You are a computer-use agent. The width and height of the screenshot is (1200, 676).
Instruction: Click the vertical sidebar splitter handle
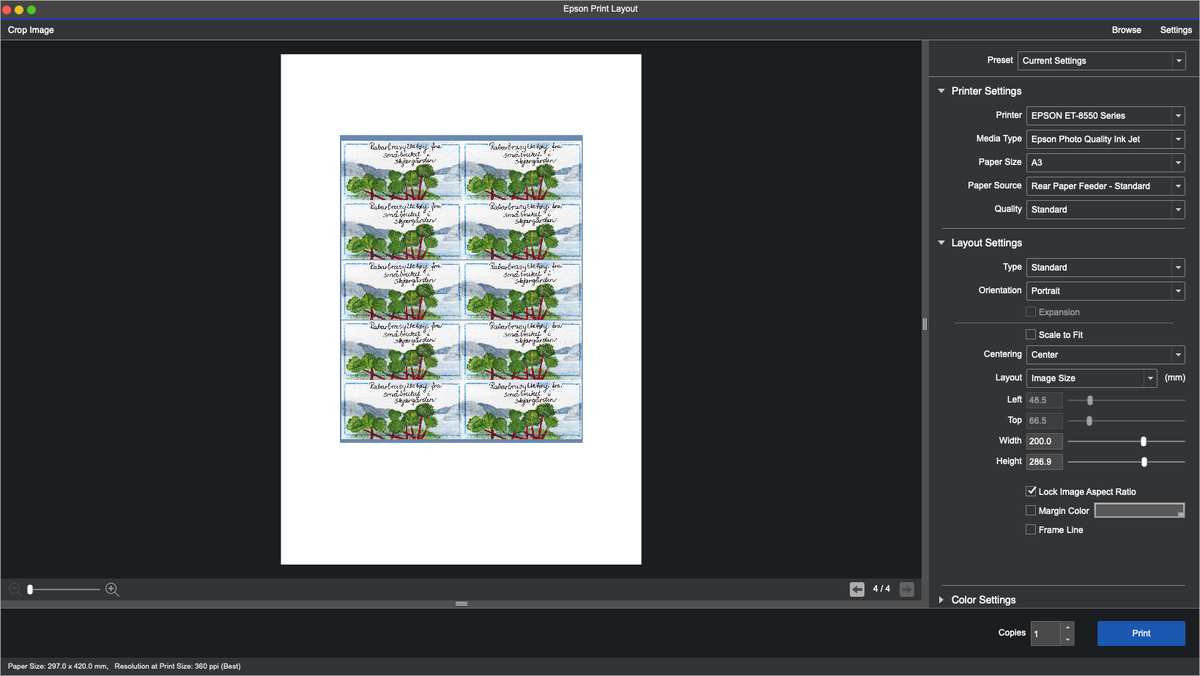(925, 324)
